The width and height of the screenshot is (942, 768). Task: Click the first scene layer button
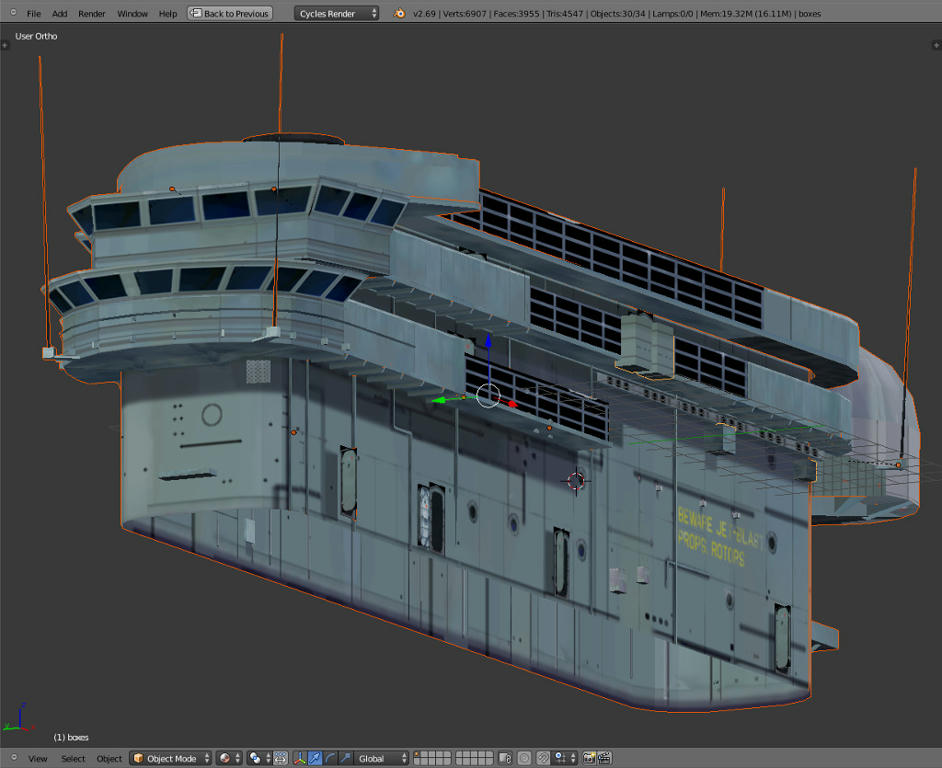click(x=418, y=754)
